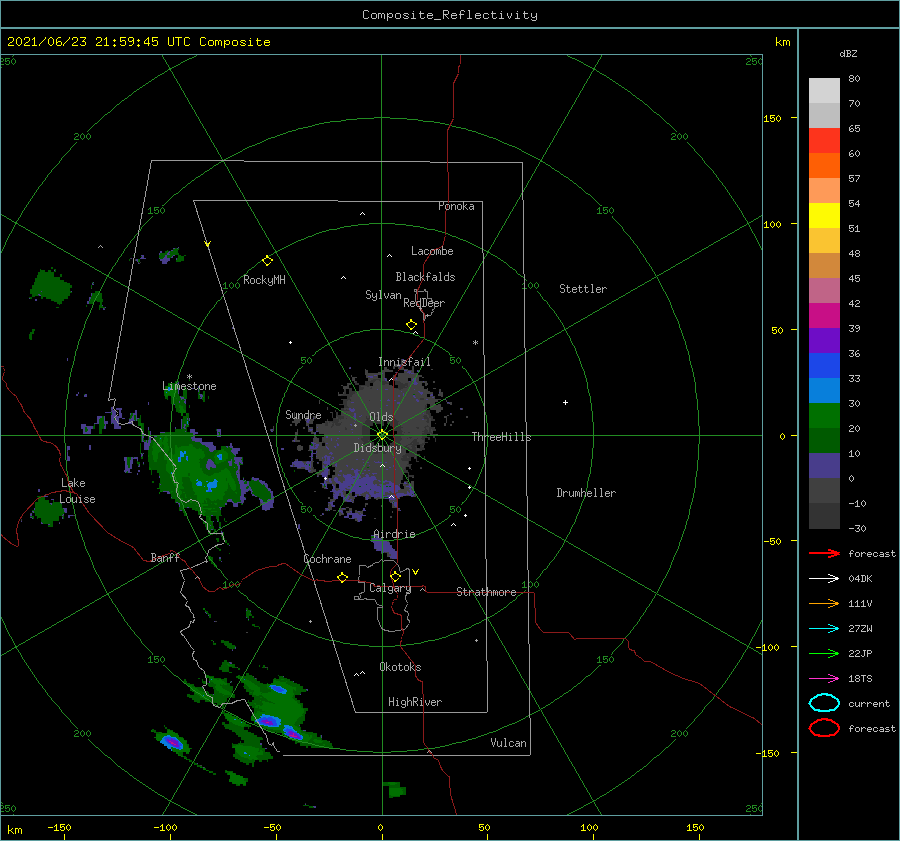Select the green 22JP arrow icon
The image size is (900, 841).
(824, 653)
